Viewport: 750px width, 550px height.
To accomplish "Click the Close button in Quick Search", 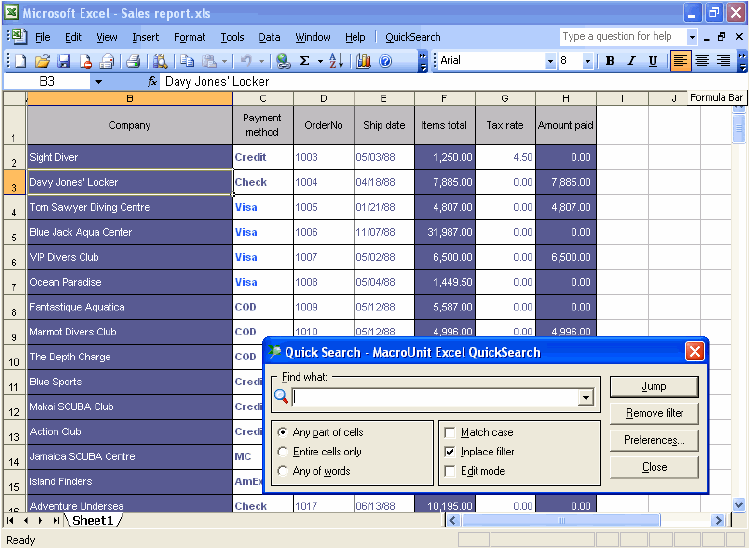I will point(654,467).
